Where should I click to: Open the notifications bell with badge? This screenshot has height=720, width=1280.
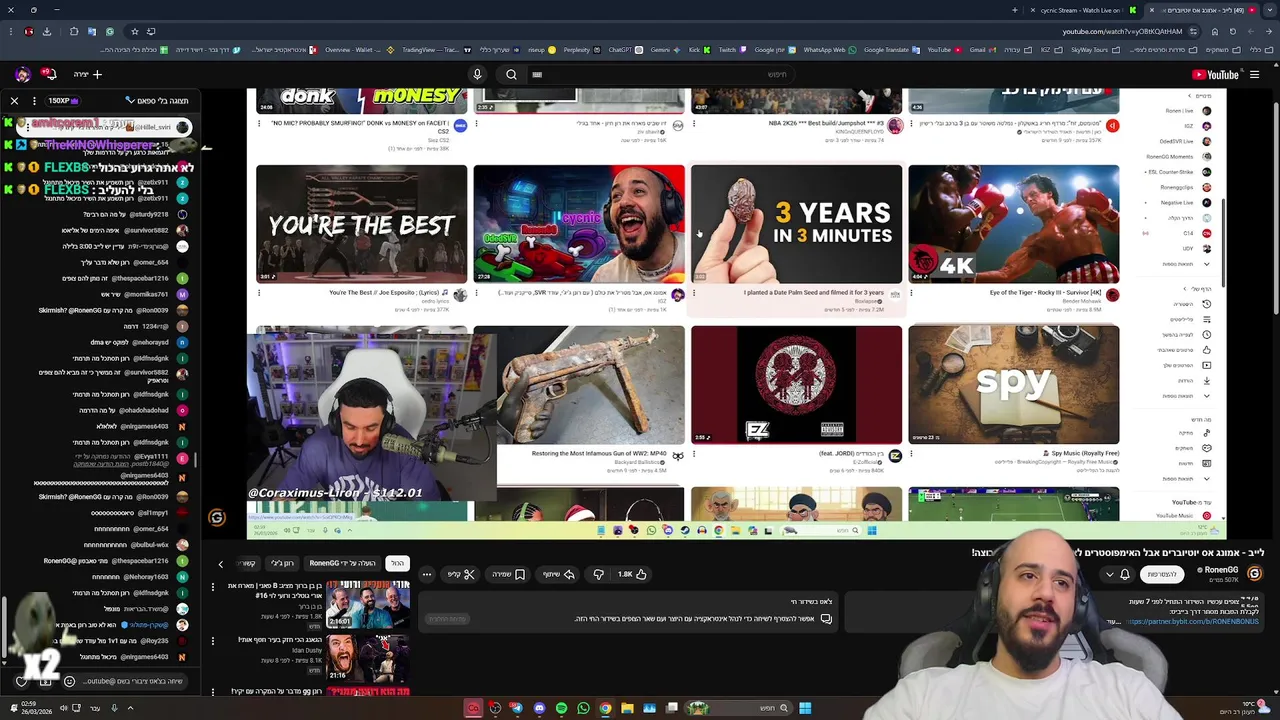pyautogui.click(x=48, y=74)
